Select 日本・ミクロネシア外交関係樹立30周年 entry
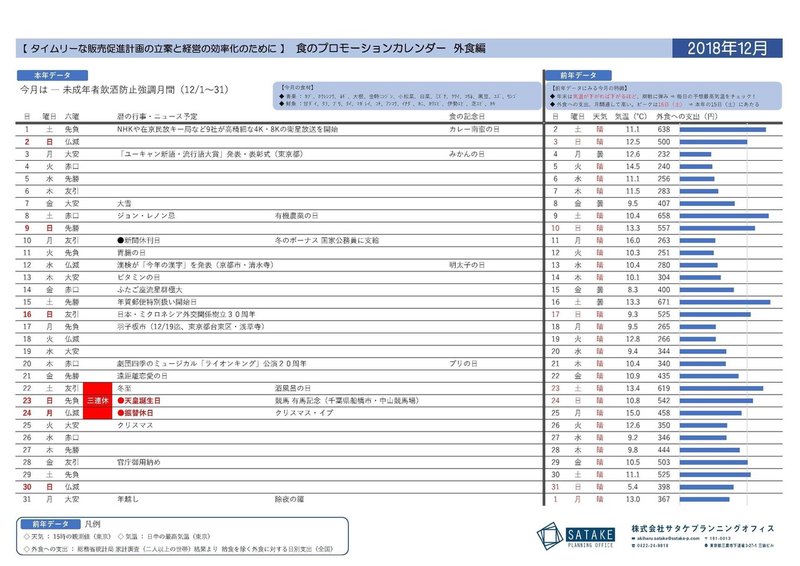 (x=186, y=314)
